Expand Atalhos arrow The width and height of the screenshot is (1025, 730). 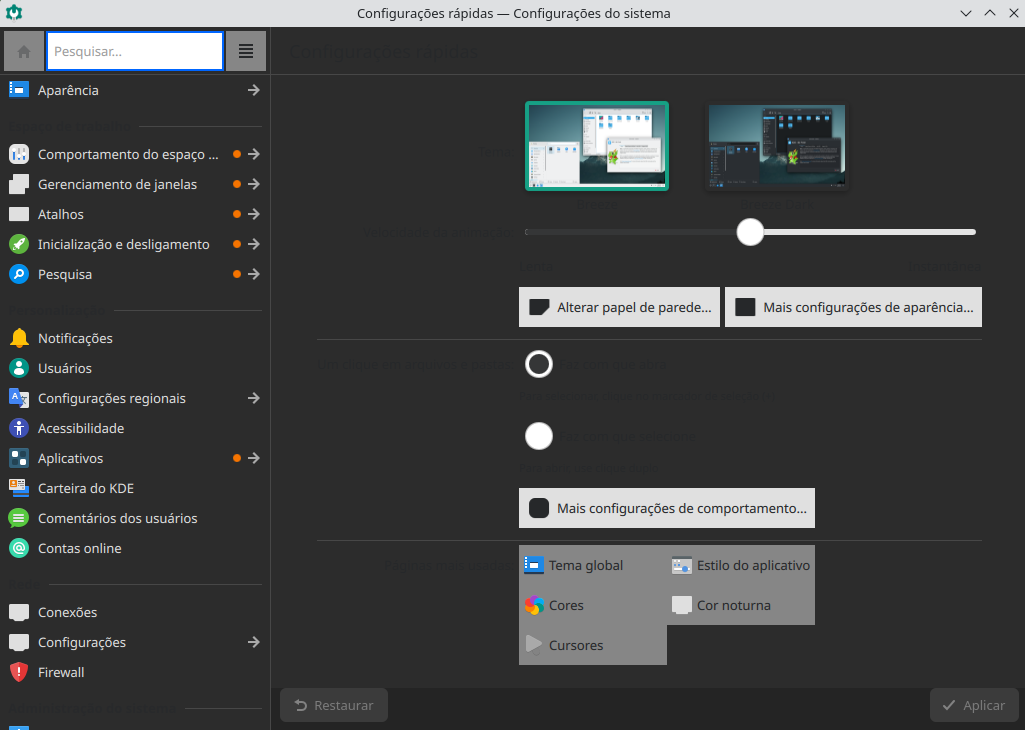(x=254, y=214)
